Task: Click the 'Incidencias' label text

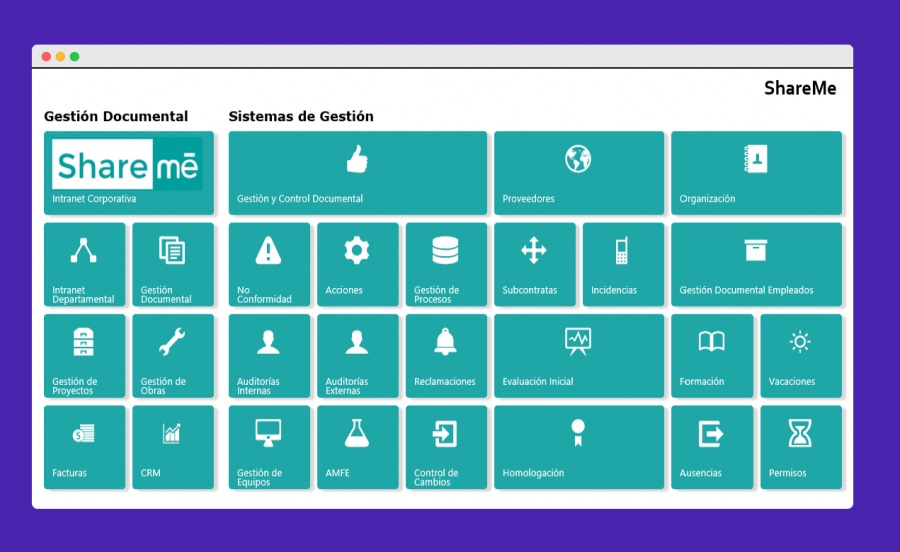Action: 614,290
